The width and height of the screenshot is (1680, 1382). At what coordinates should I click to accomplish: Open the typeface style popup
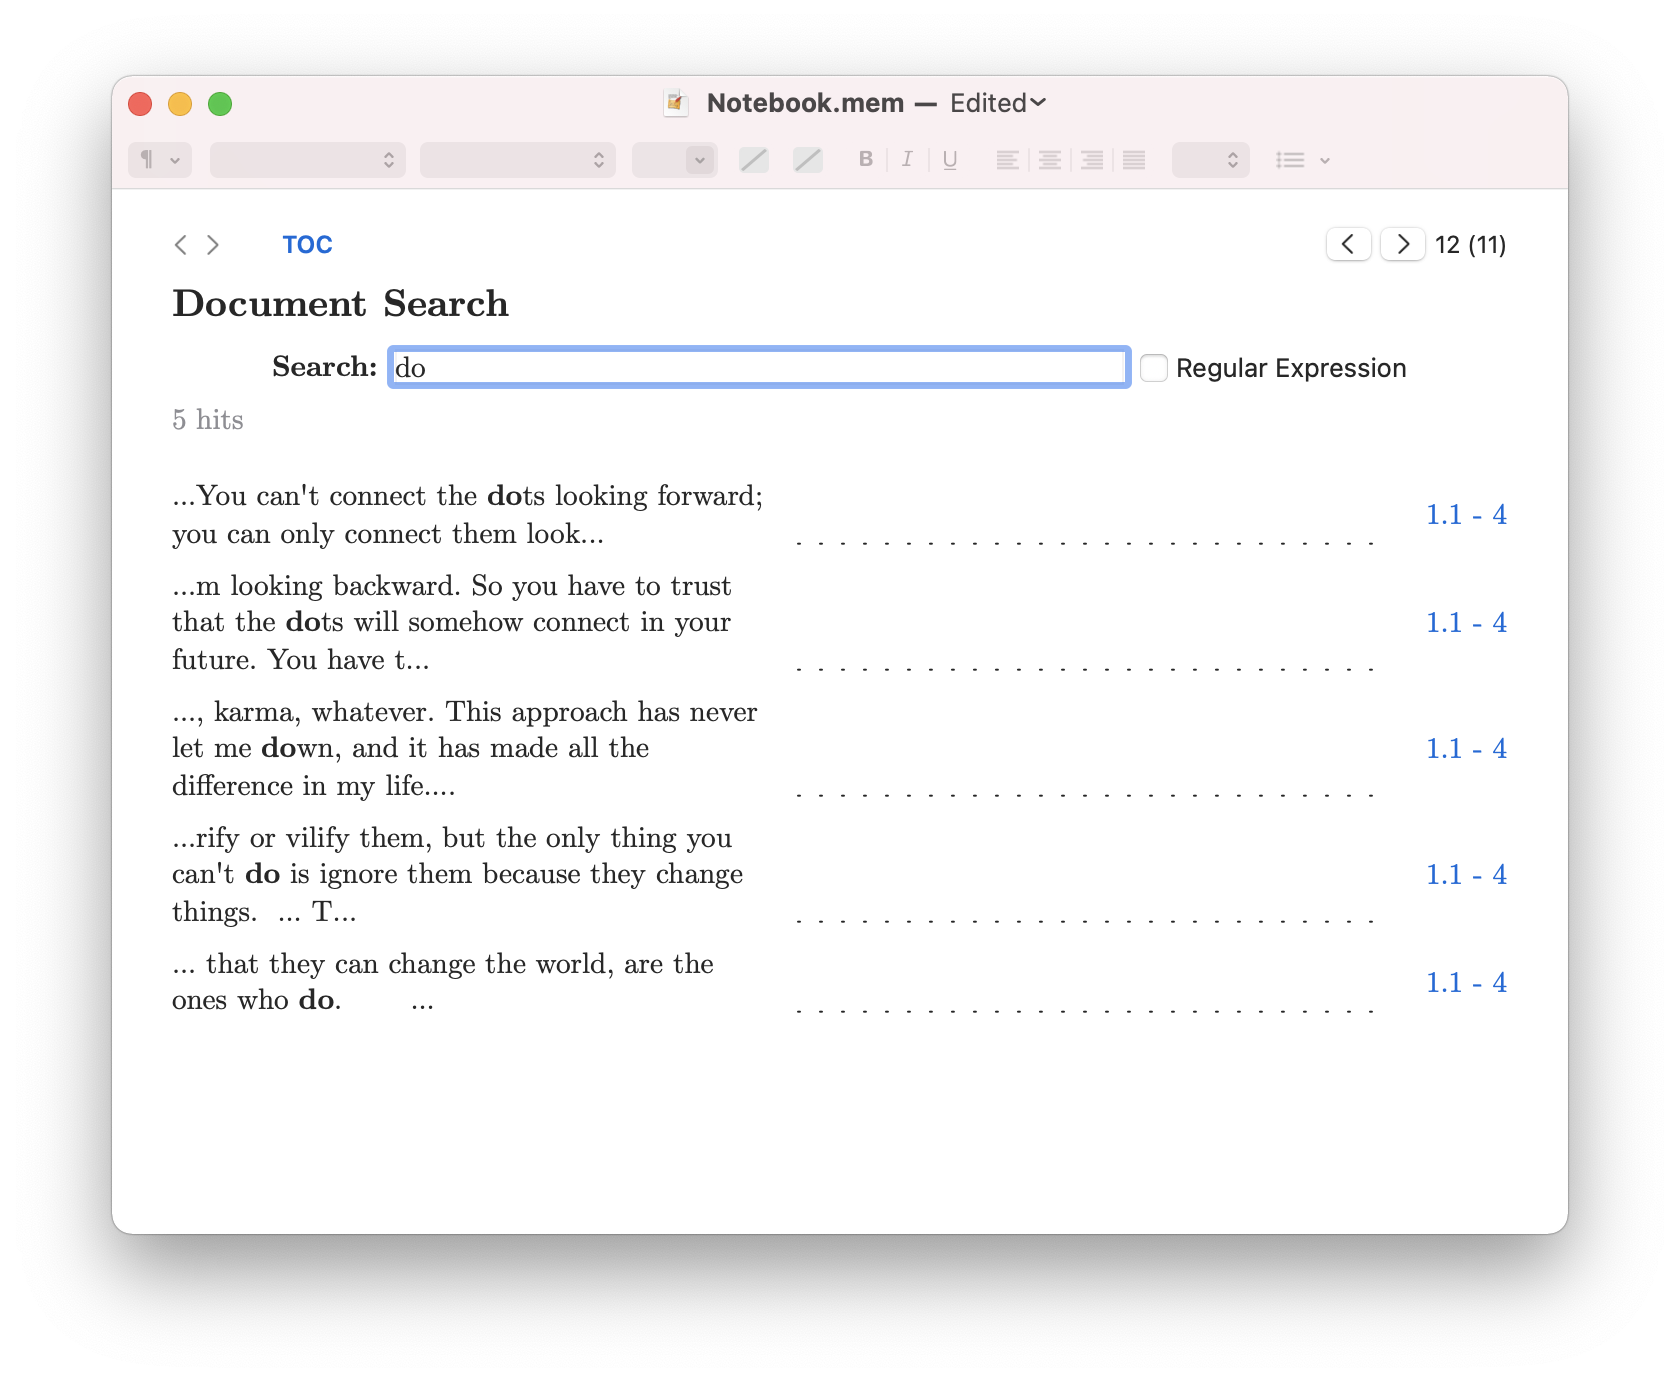point(518,160)
